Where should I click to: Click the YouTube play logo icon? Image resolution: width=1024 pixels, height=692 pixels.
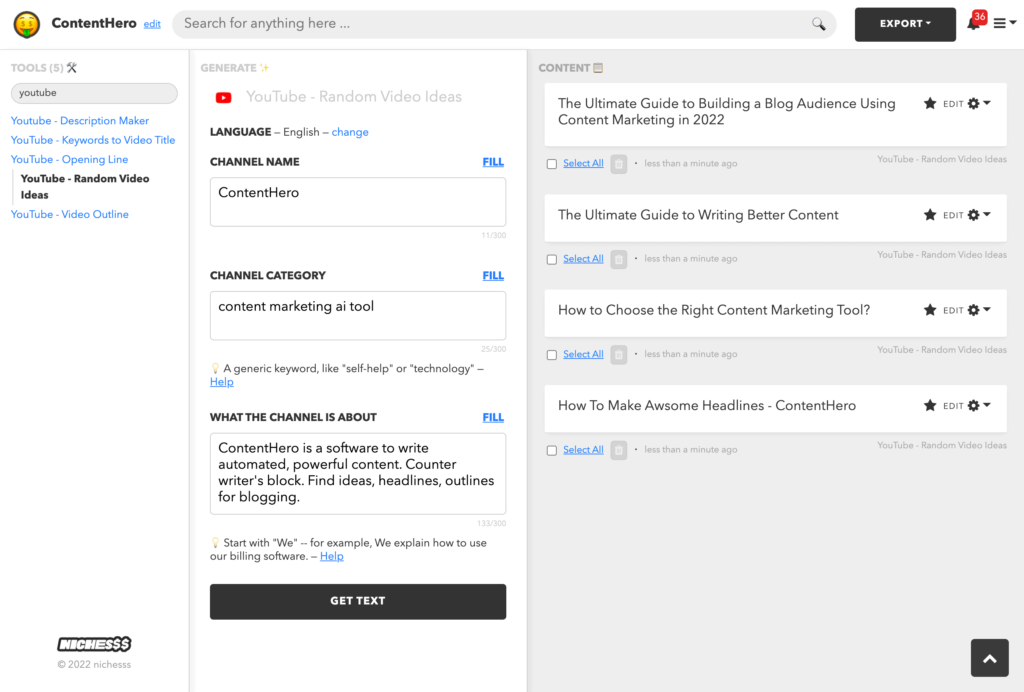coord(223,97)
